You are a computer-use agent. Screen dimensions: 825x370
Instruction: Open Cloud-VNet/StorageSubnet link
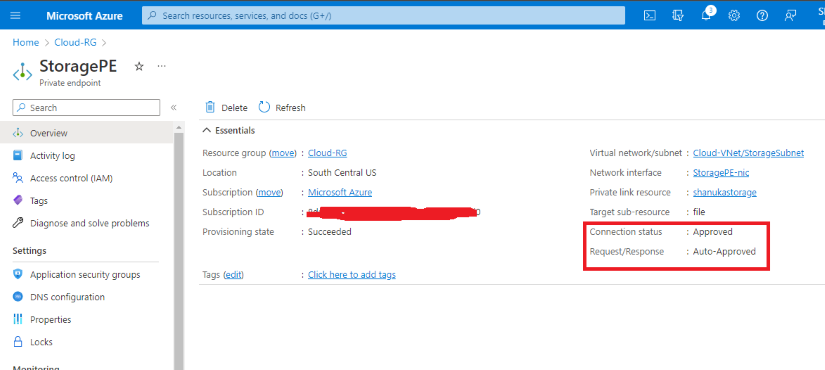coord(748,153)
